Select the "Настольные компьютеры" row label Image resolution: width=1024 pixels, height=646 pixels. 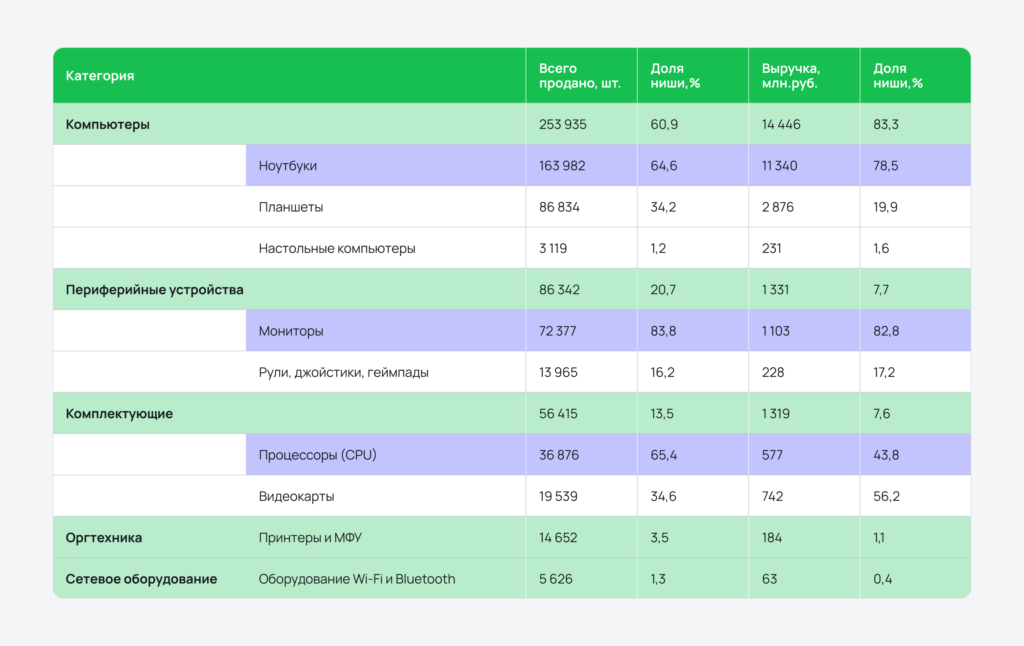(x=337, y=248)
